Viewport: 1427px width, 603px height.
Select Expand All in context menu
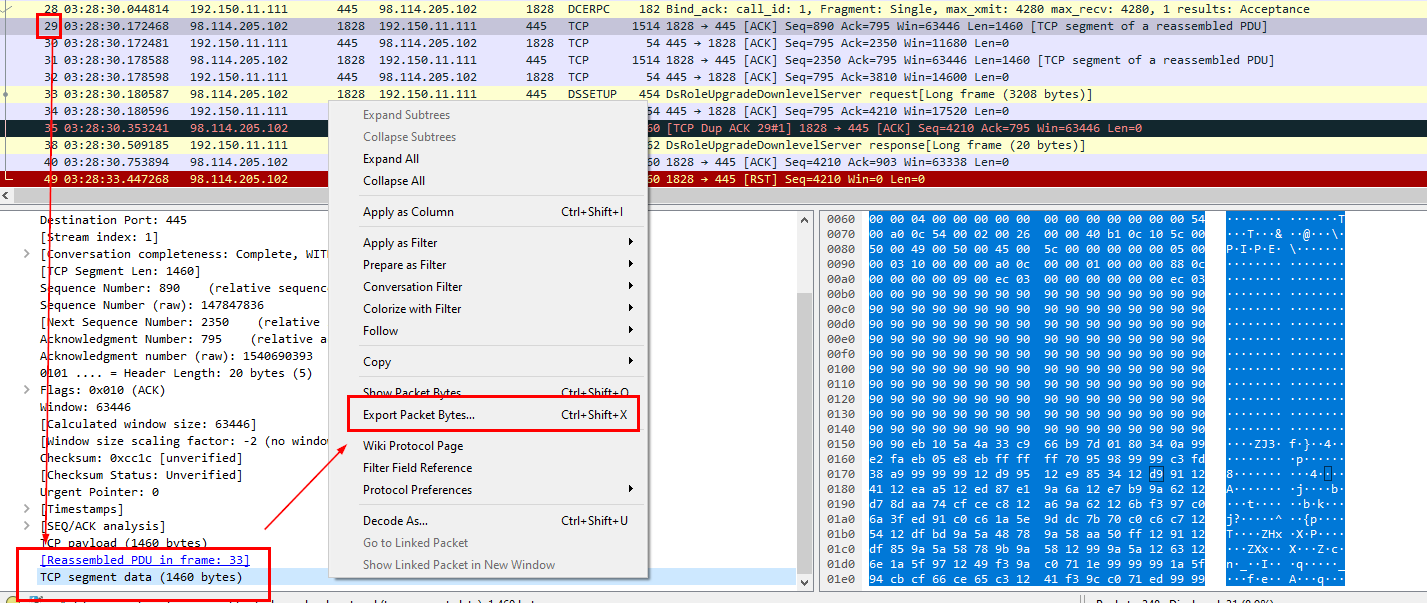tap(390, 159)
